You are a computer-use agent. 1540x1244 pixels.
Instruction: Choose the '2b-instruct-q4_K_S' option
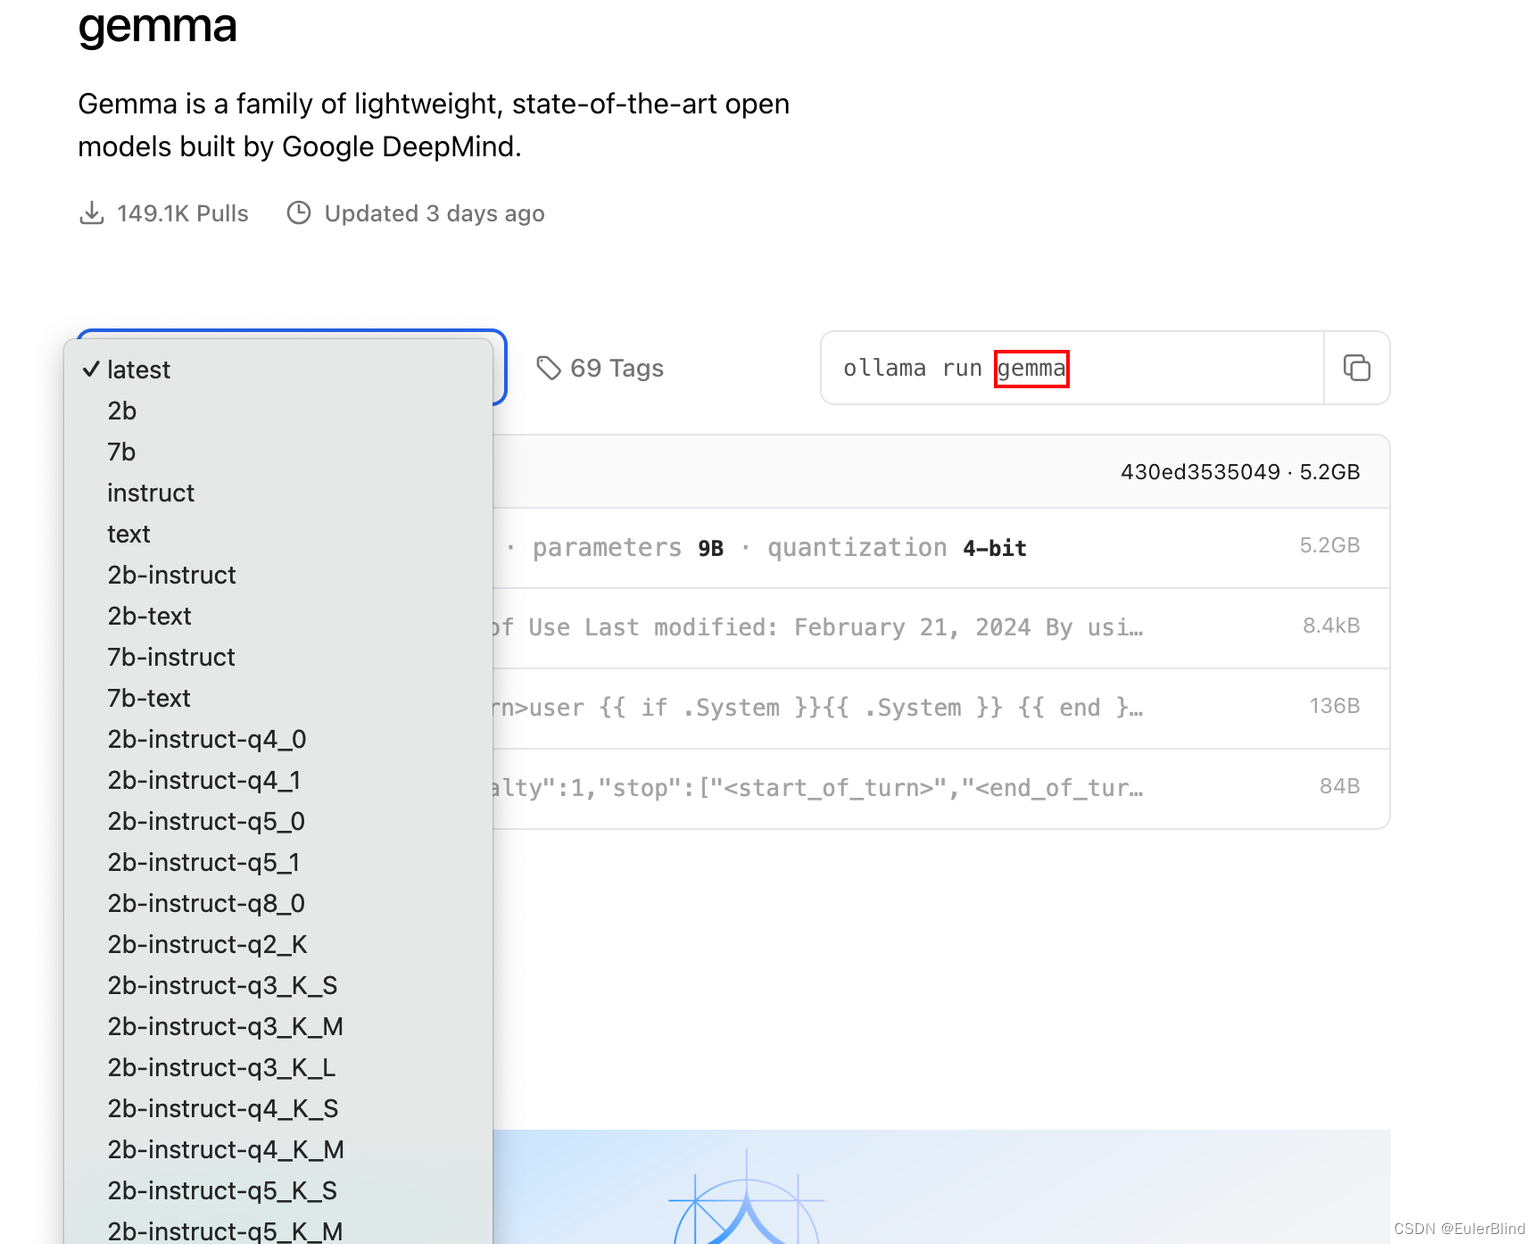click(x=278, y=1107)
